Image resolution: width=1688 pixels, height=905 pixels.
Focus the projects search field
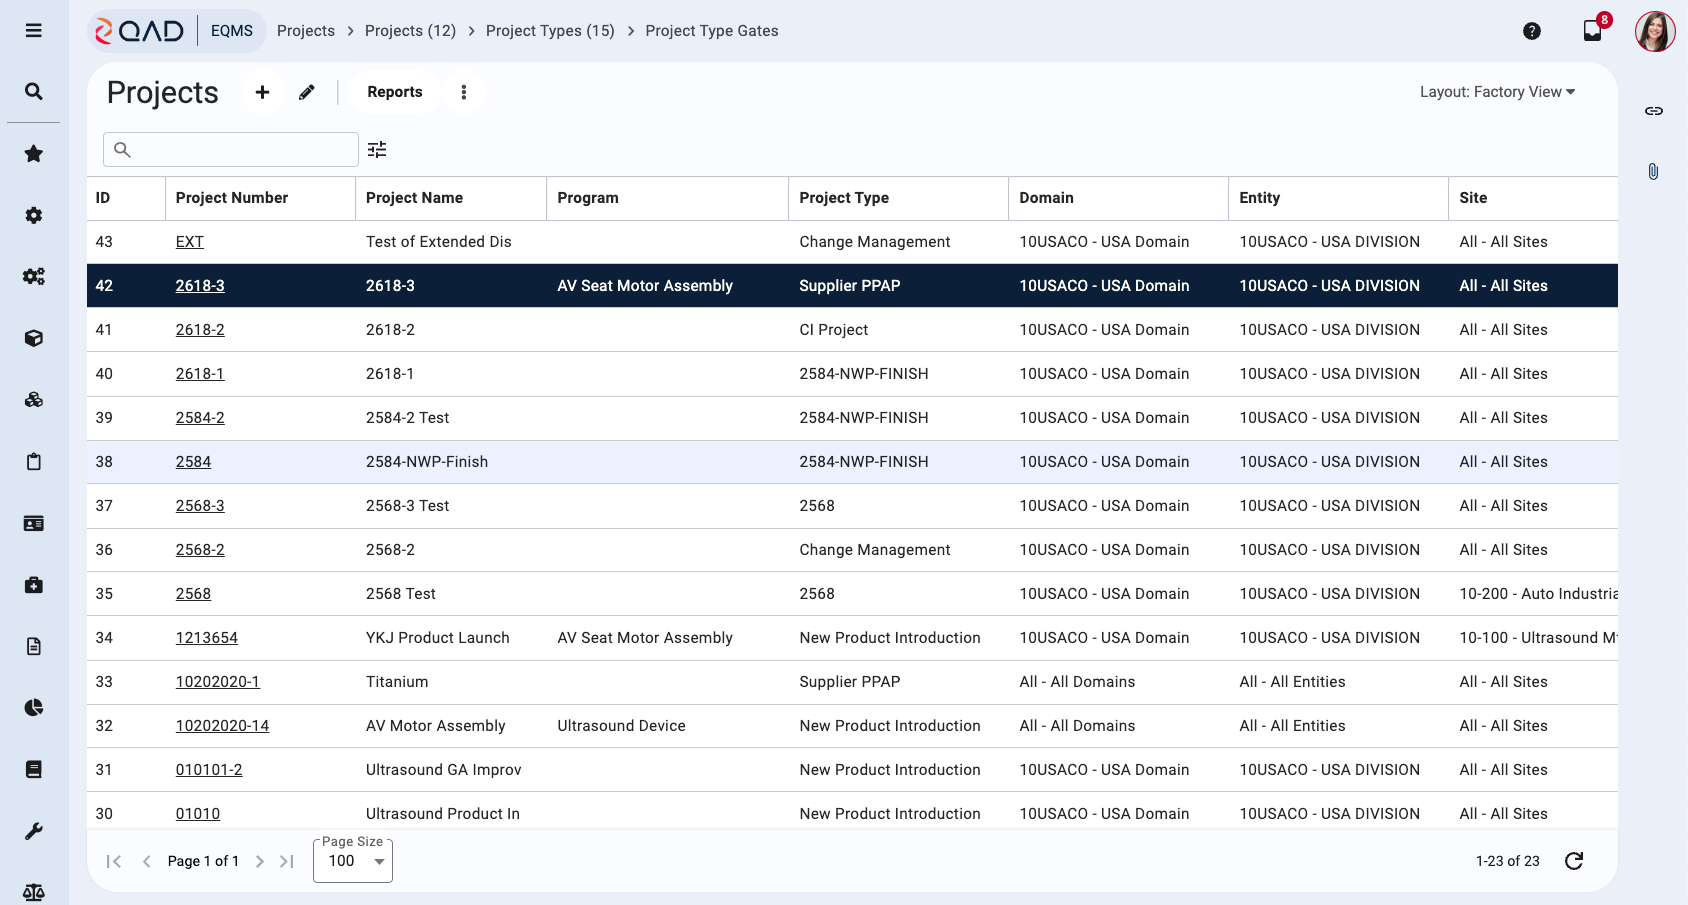coord(231,149)
